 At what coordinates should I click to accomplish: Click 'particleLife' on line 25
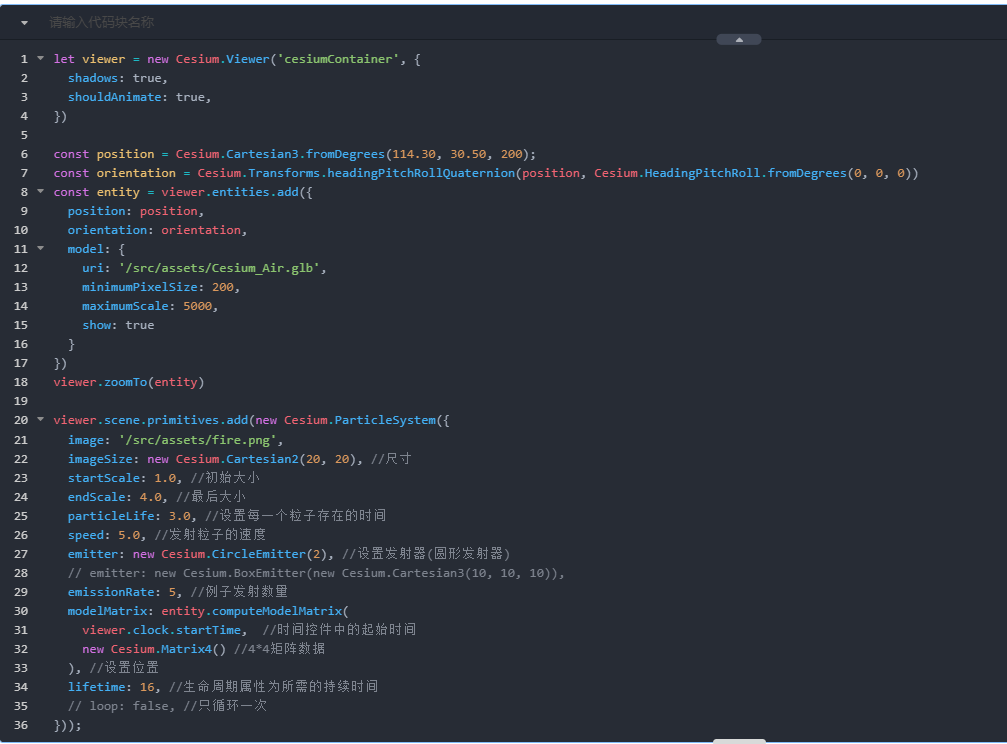[x=110, y=516]
